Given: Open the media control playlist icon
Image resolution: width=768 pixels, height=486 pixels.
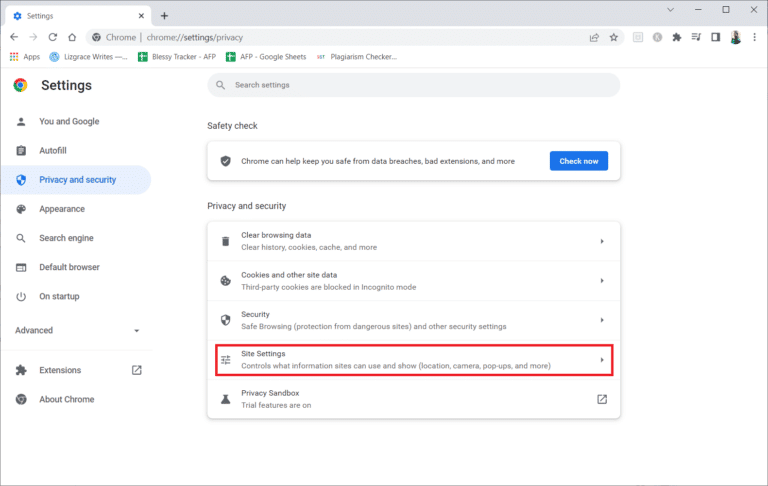Looking at the screenshot, I should pyautogui.click(x=696, y=37).
